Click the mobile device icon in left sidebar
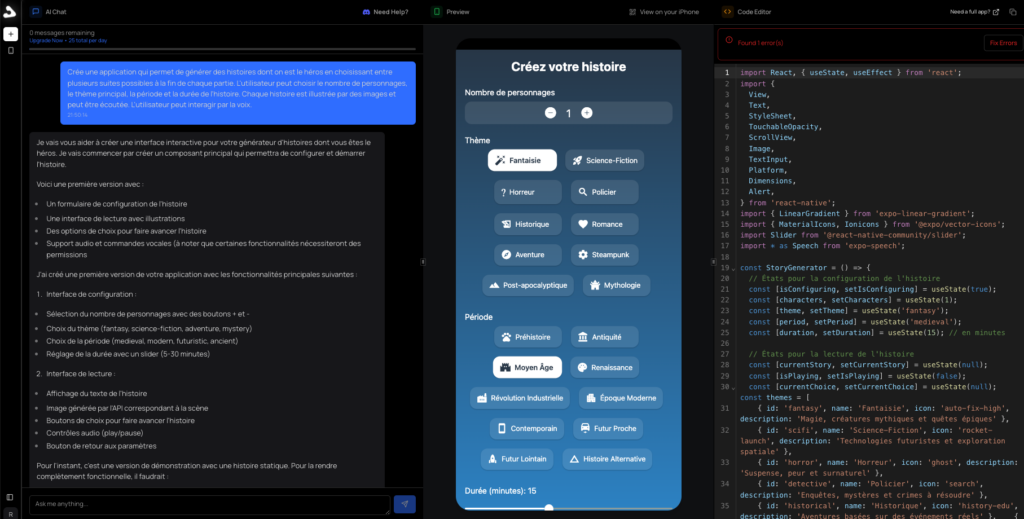The image size is (1024, 519). [x=11, y=51]
